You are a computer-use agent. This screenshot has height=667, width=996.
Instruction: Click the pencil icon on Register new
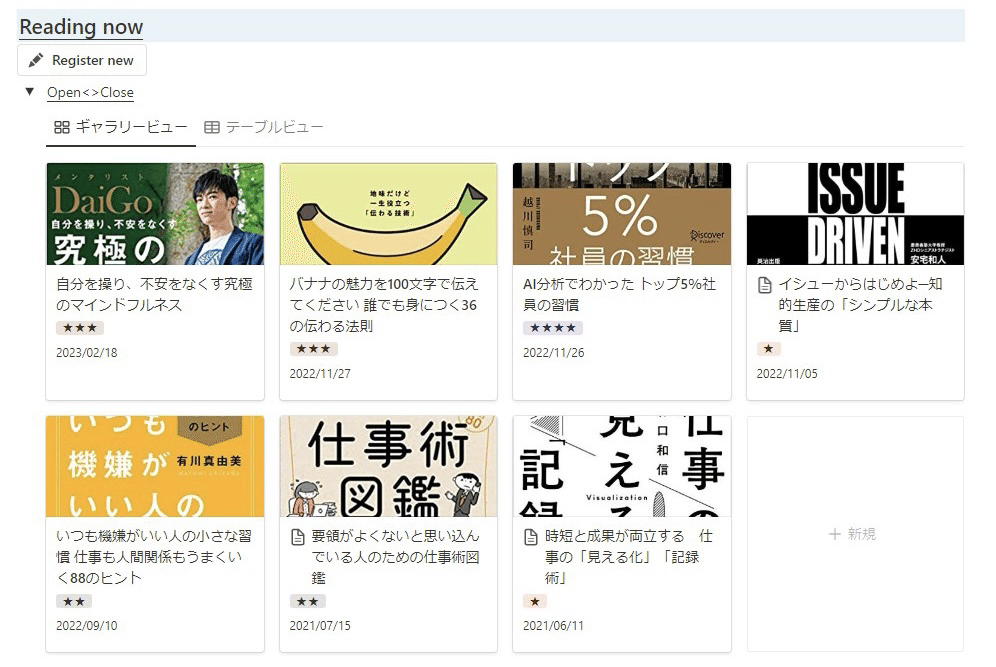click(x=36, y=60)
